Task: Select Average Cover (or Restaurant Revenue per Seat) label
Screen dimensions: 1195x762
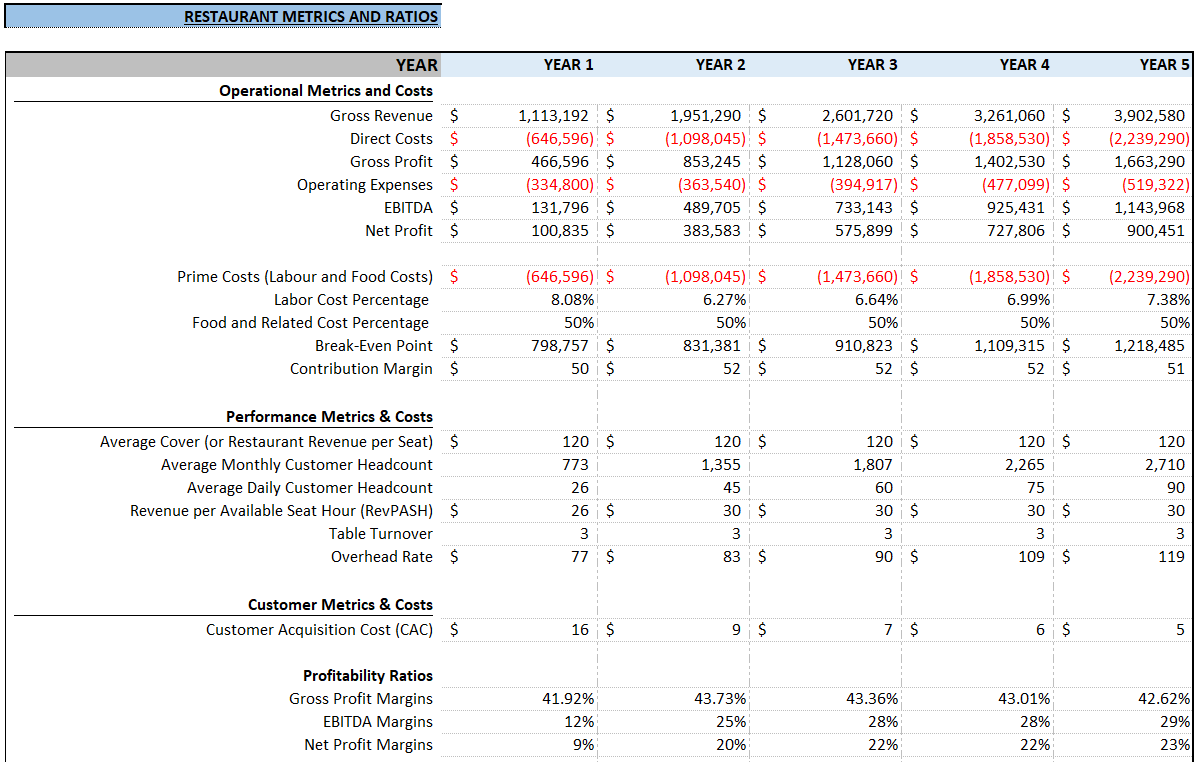Action: tap(266, 442)
